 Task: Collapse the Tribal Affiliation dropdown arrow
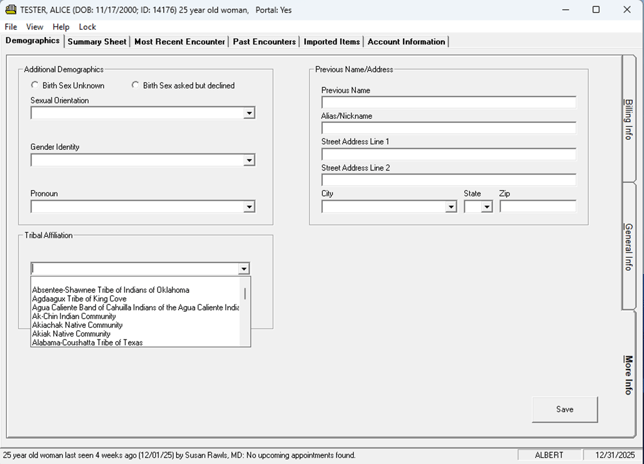coord(243,269)
